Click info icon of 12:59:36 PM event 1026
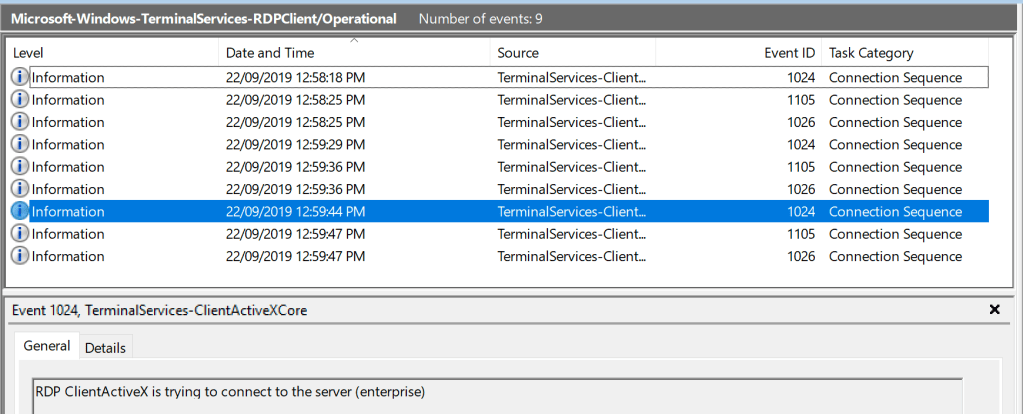 point(20,189)
